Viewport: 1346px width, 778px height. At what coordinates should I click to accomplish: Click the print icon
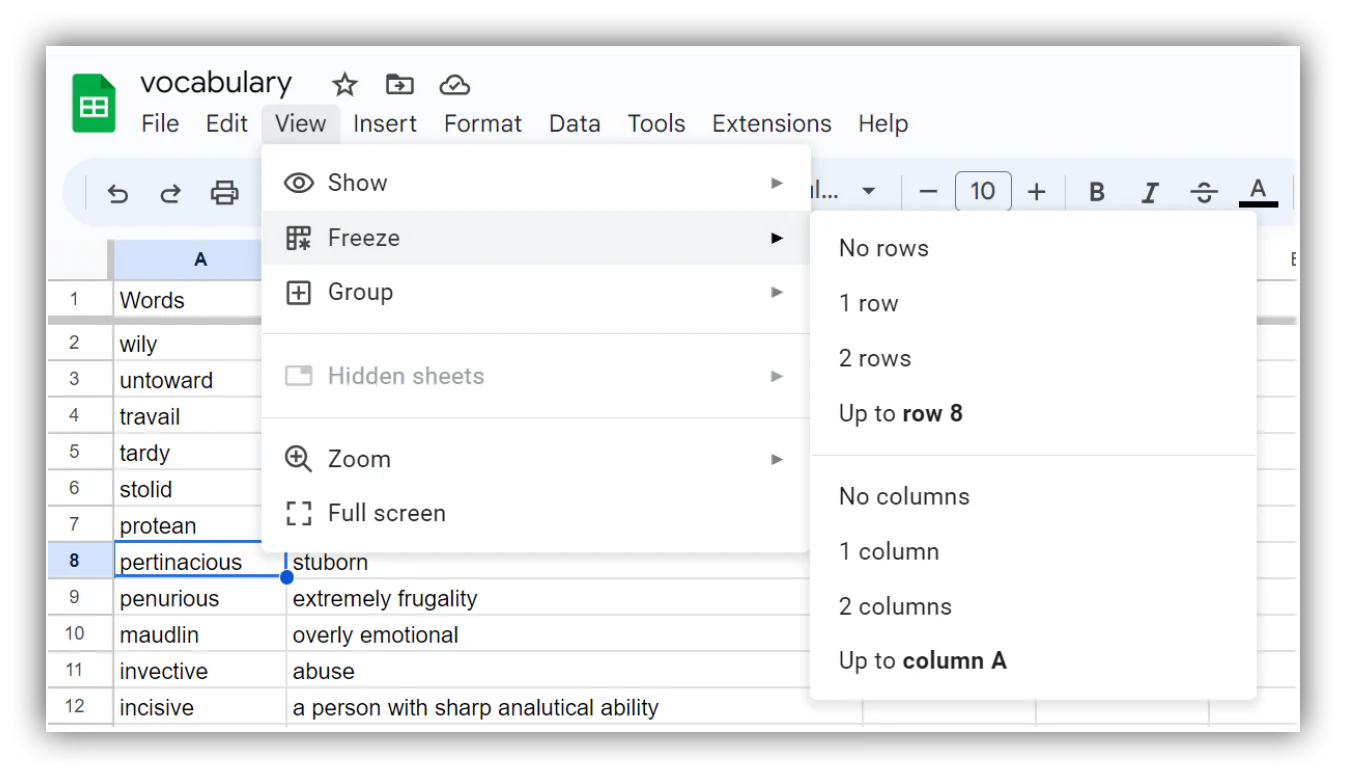tap(225, 193)
